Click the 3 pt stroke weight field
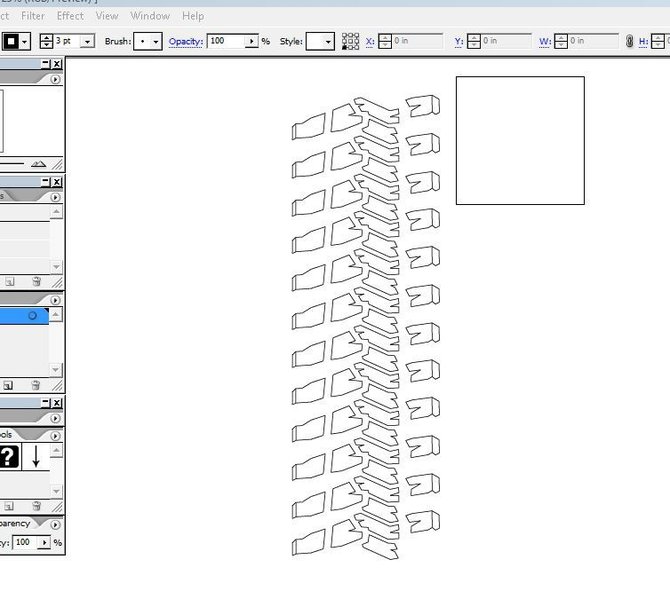This screenshot has height=599, width=670. [x=68, y=41]
